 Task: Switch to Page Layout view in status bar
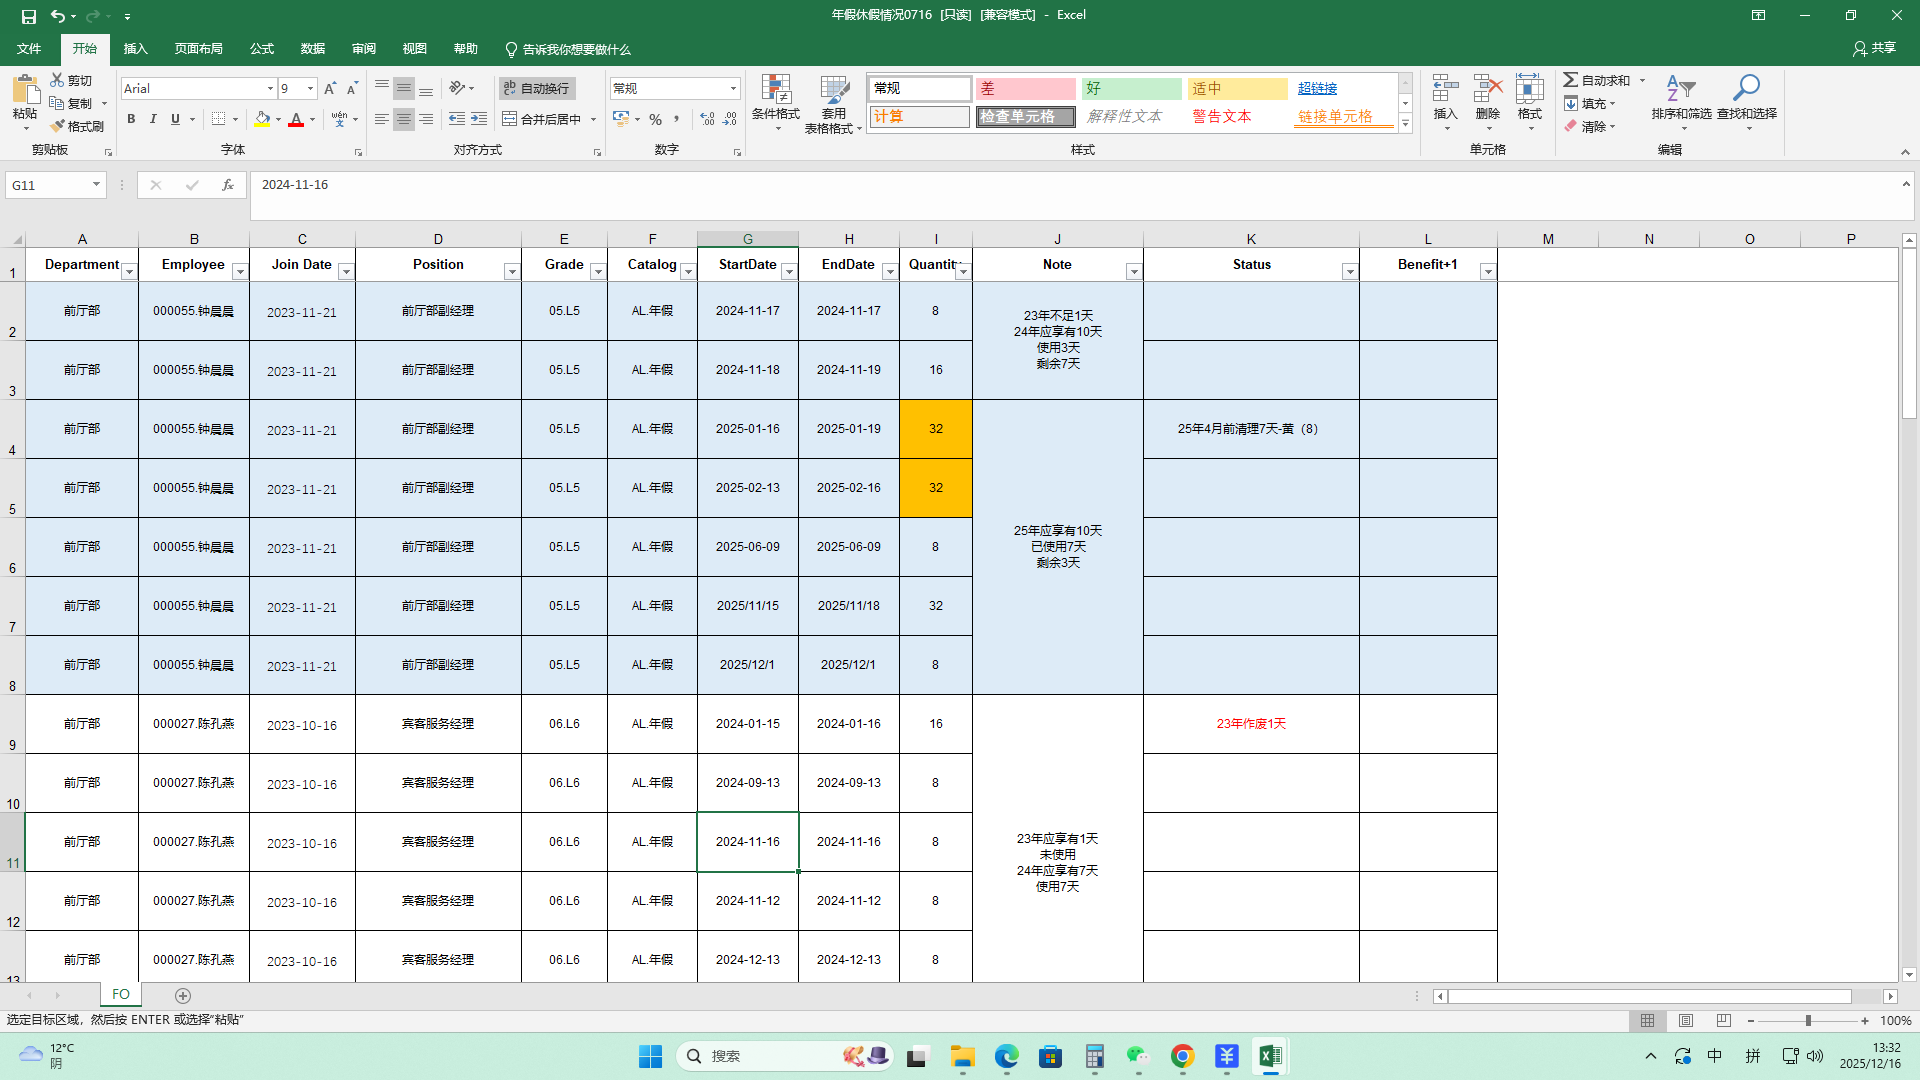[1686, 1021]
